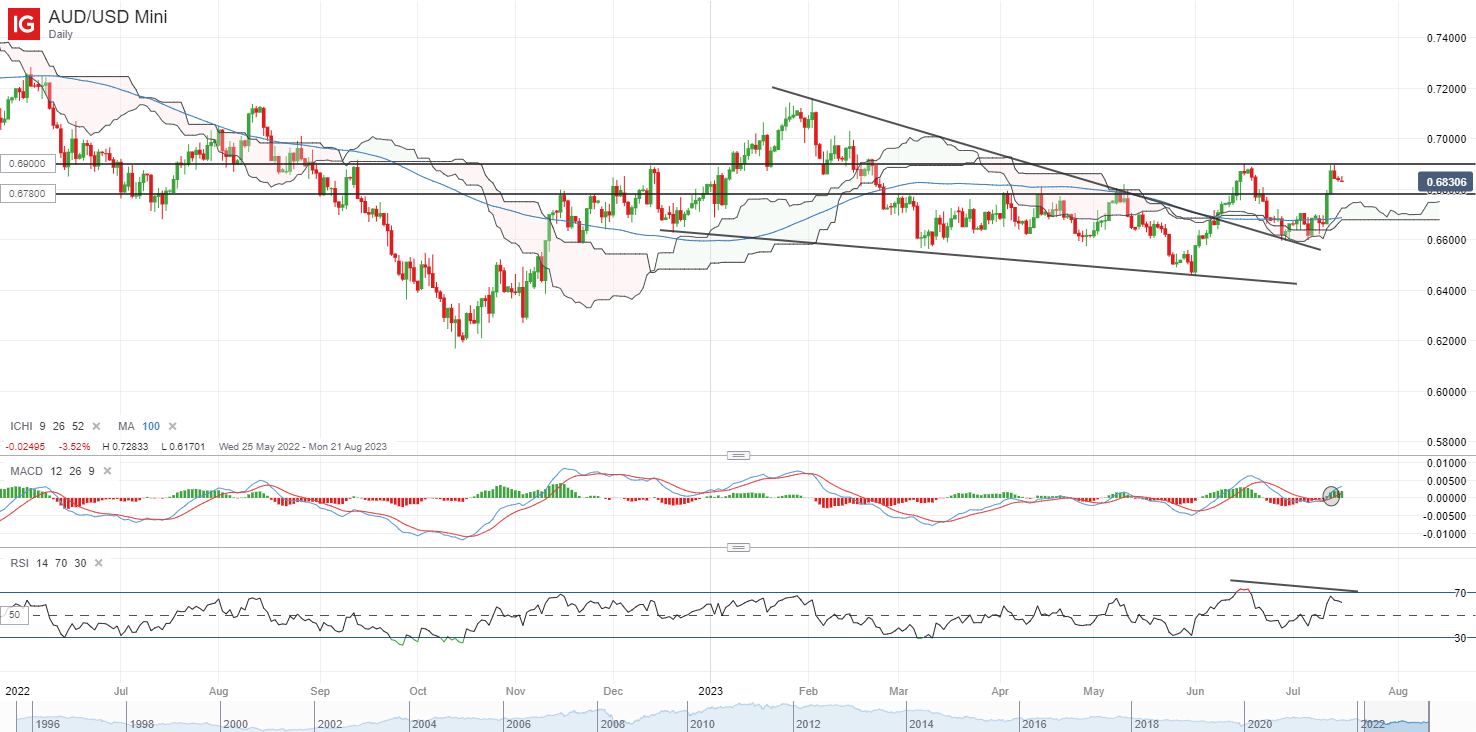Open the MACD indicator settings label
Screen dimensions: 1476x732
26,471
